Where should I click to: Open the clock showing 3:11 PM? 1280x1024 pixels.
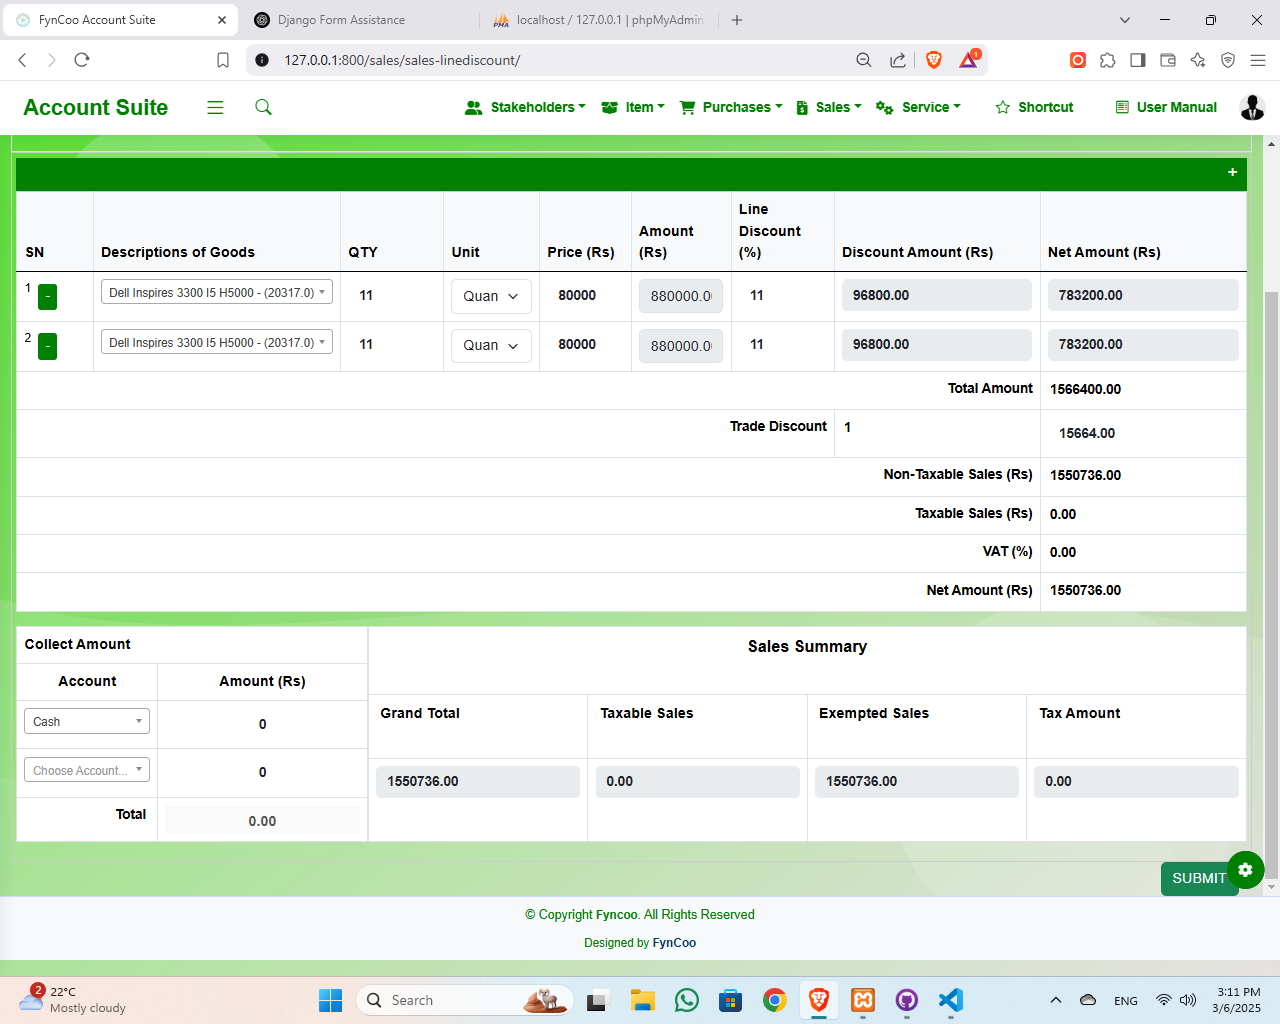(x=1238, y=1000)
